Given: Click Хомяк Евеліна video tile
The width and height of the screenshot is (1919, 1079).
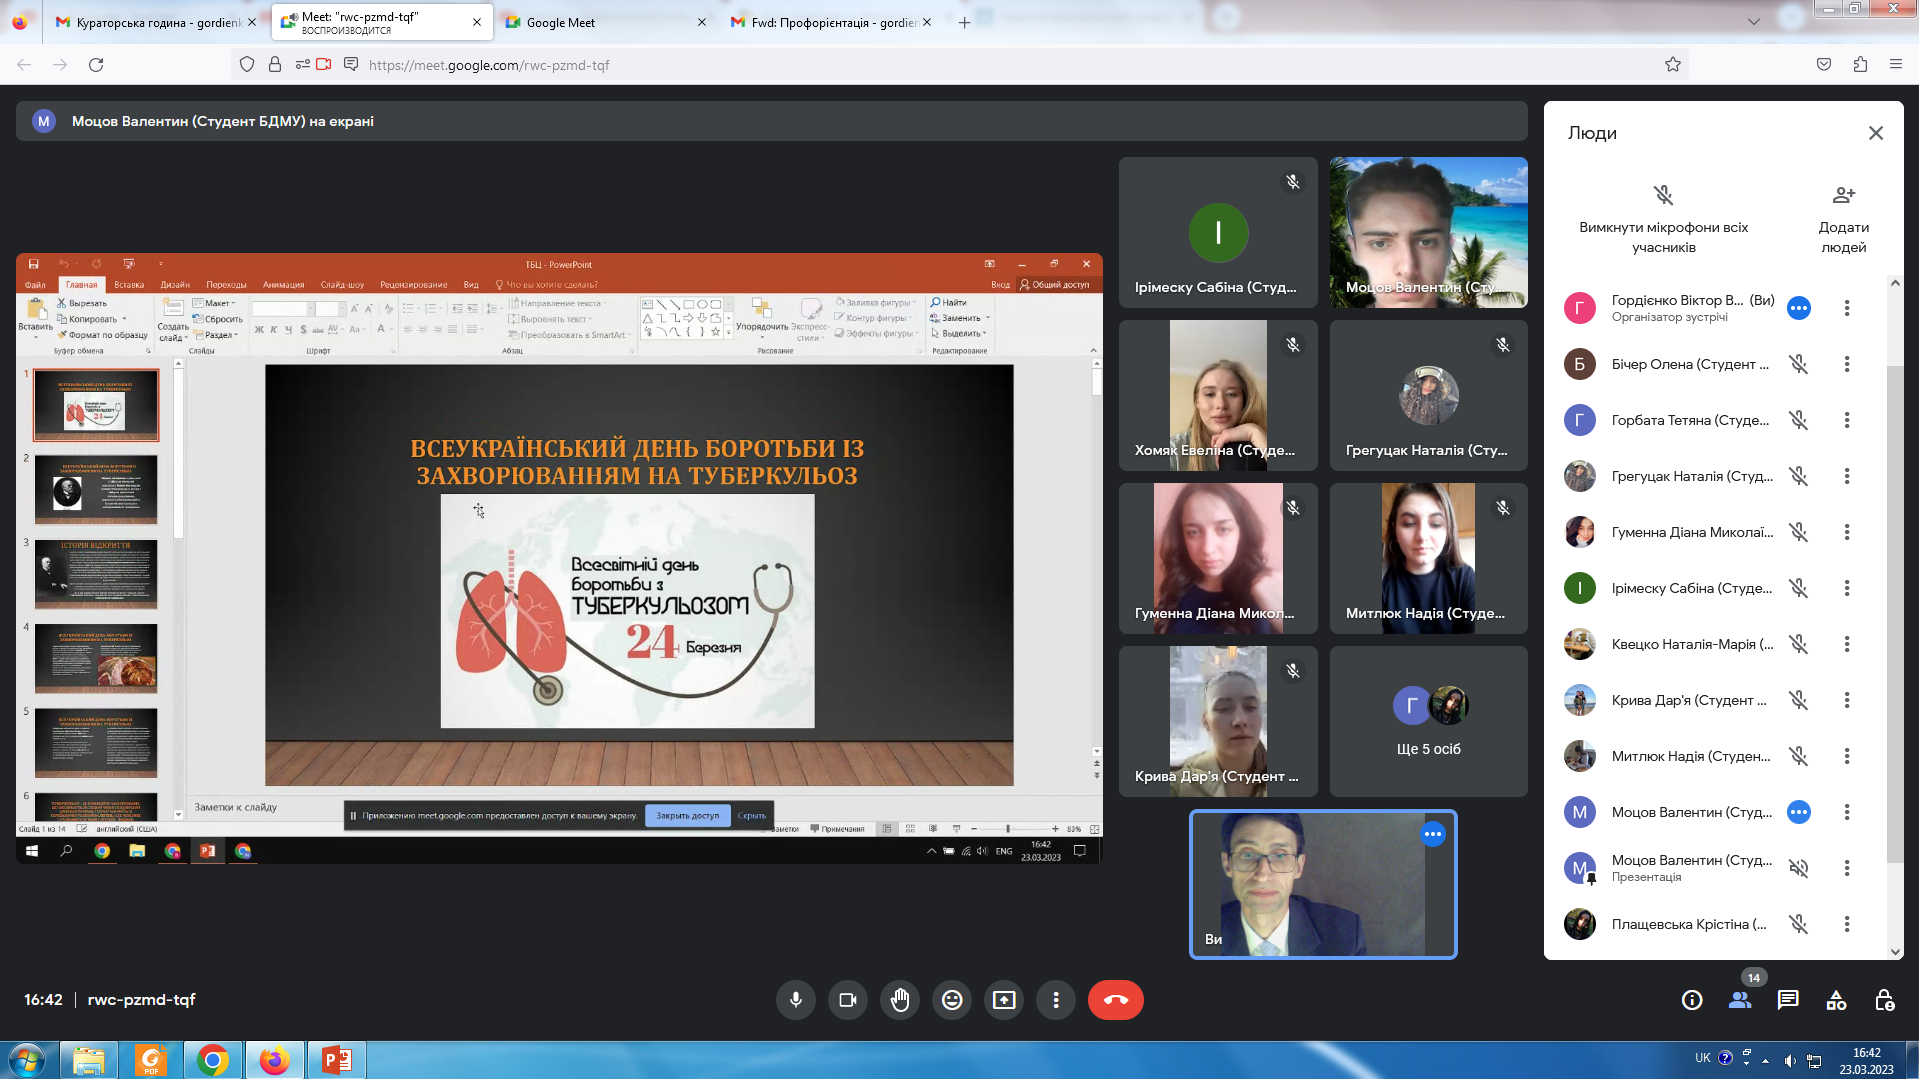Looking at the screenshot, I should (1218, 395).
